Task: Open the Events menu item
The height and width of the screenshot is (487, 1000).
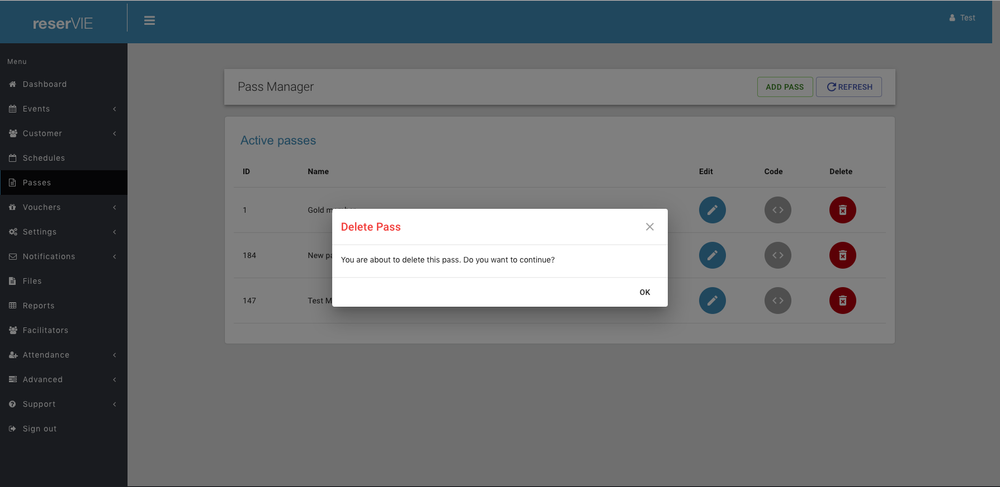Action: click(x=64, y=109)
